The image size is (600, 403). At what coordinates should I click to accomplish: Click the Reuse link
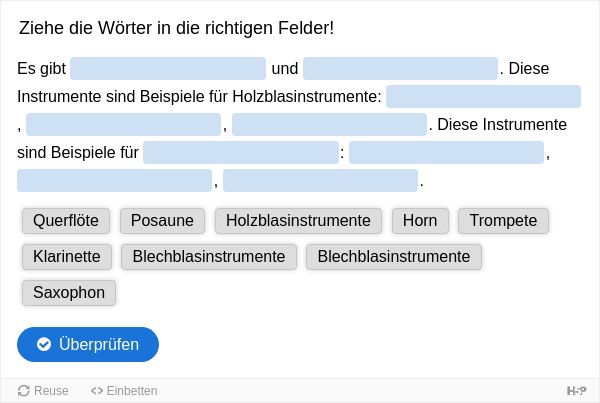coord(43,391)
